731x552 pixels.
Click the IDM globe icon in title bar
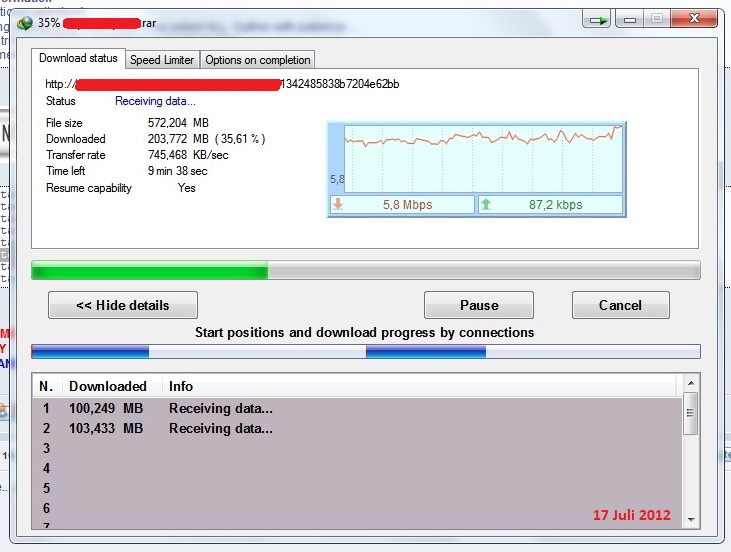click(x=25, y=23)
